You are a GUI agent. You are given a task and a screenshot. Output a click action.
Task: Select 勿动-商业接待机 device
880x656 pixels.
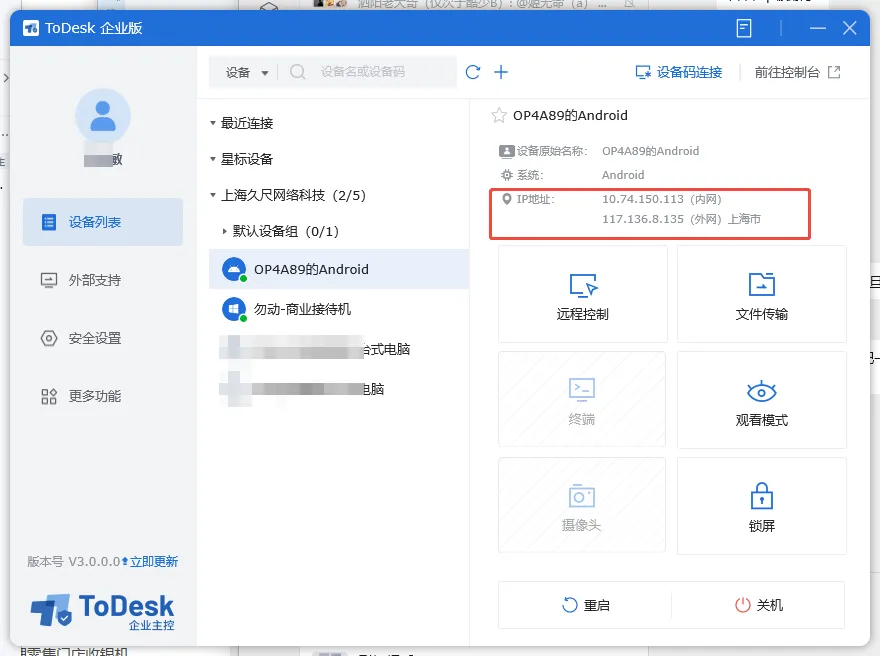coord(339,309)
